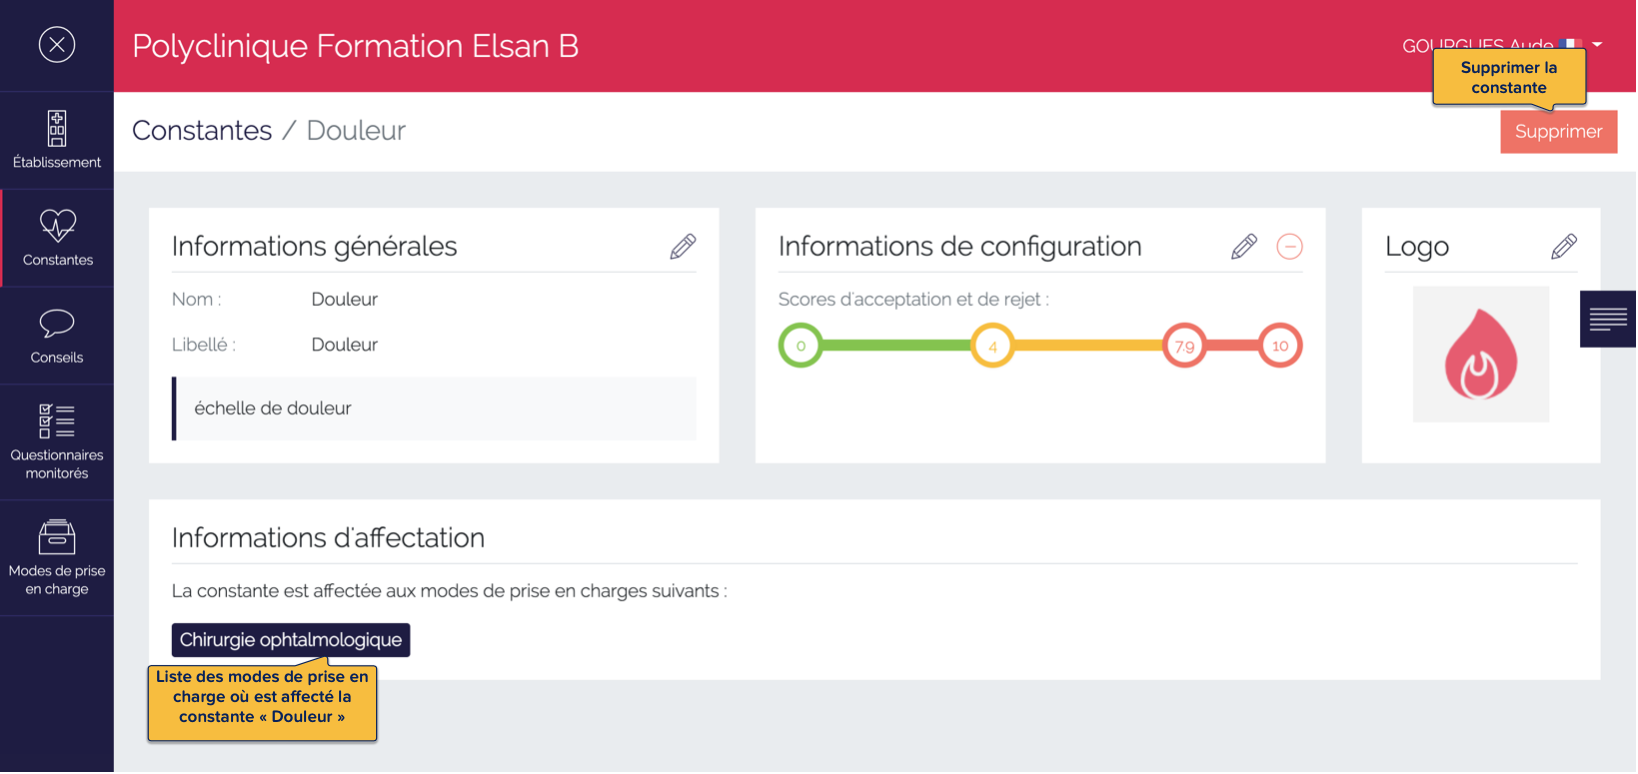Open the Établissement section
Screen dimensions: 1638x774
57,140
